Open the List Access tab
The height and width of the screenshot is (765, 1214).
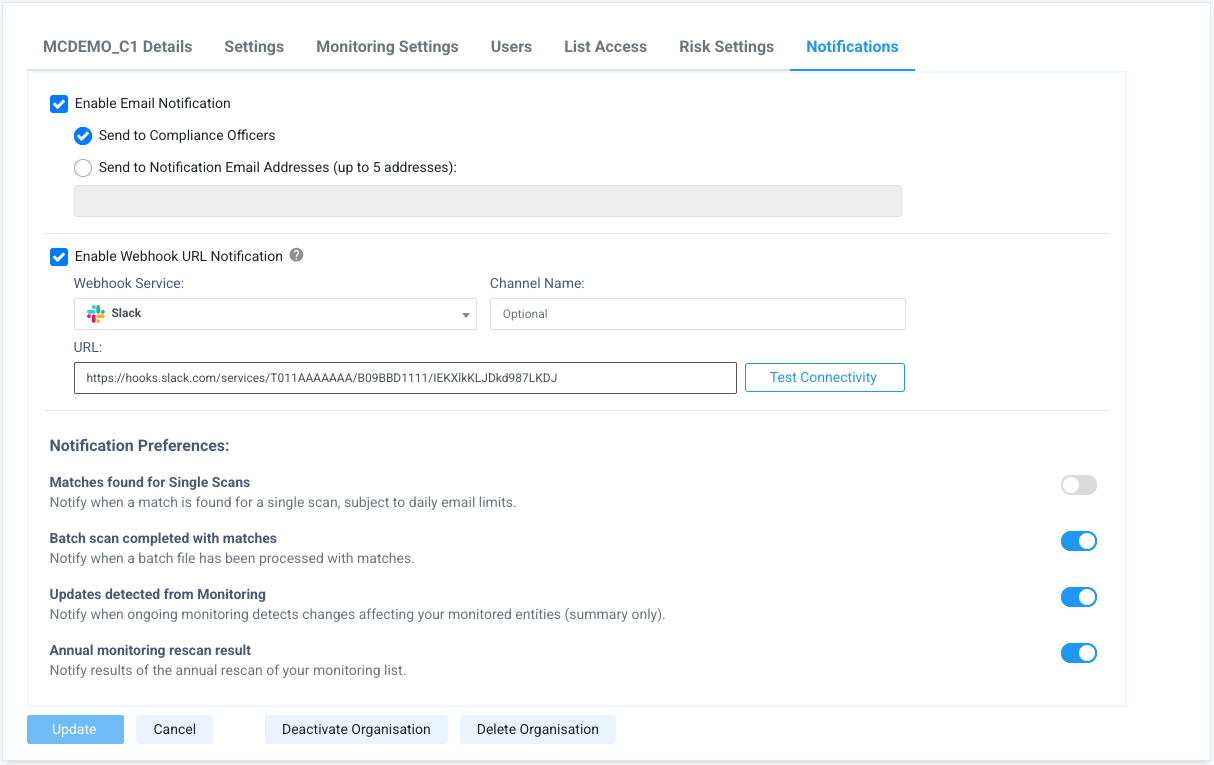605,47
